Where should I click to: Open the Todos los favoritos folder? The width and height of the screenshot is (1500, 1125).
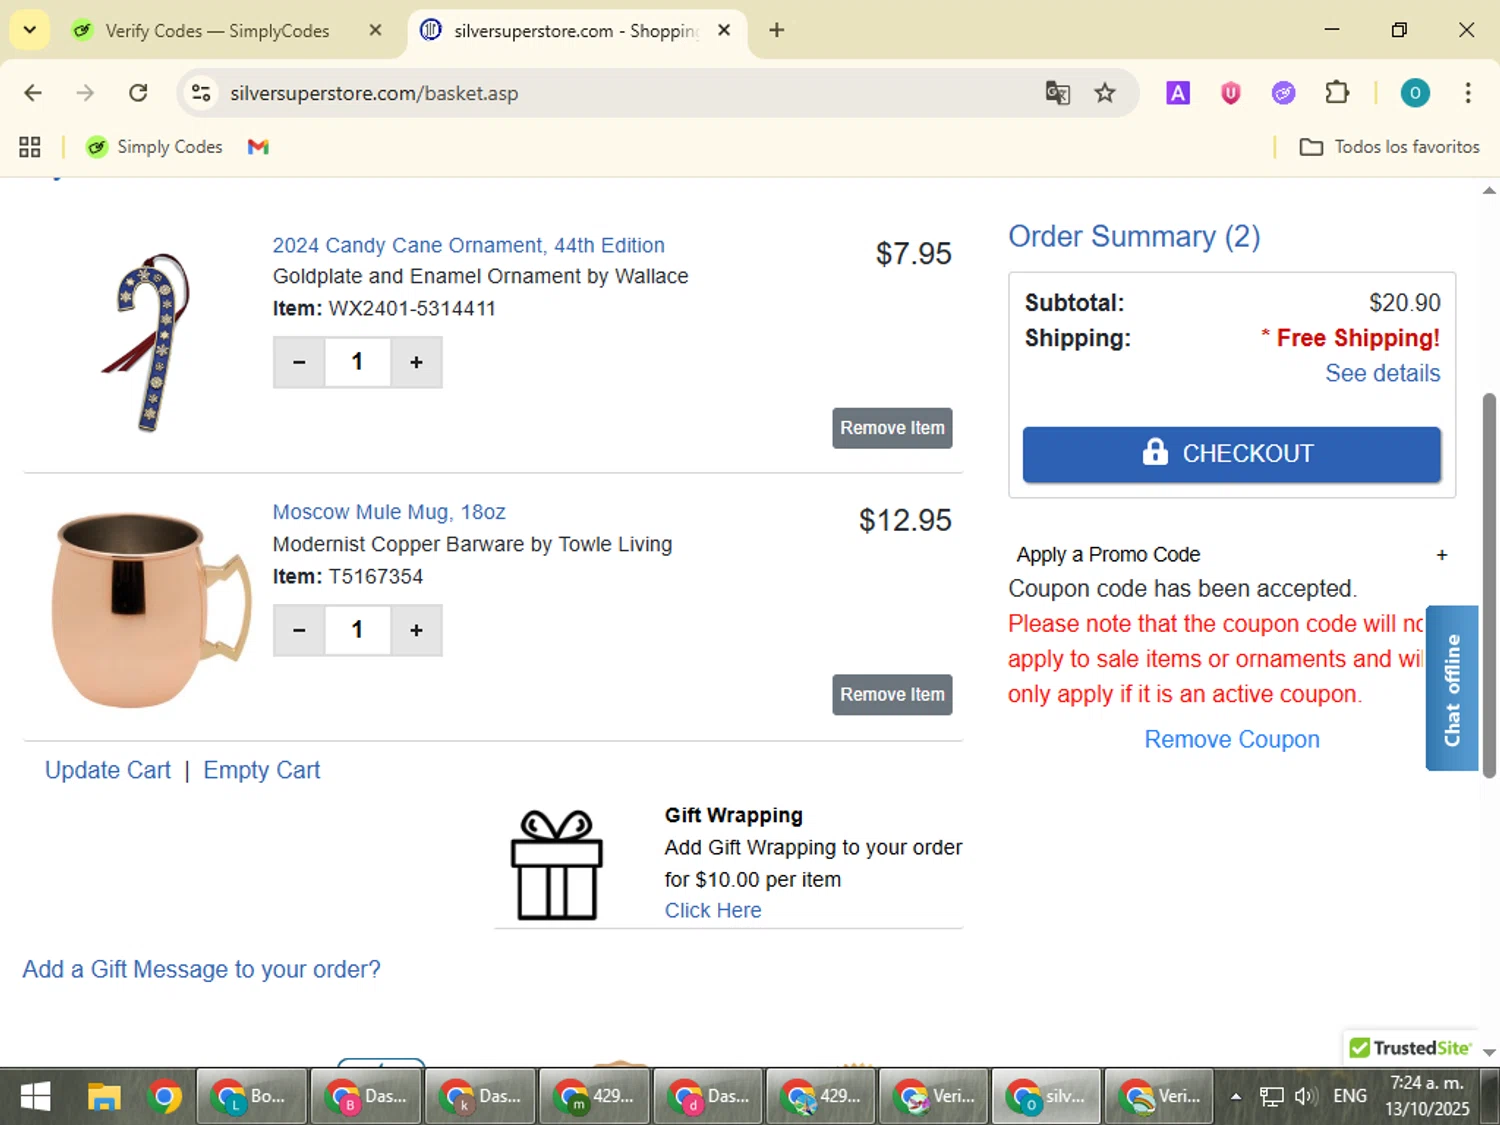point(1389,147)
